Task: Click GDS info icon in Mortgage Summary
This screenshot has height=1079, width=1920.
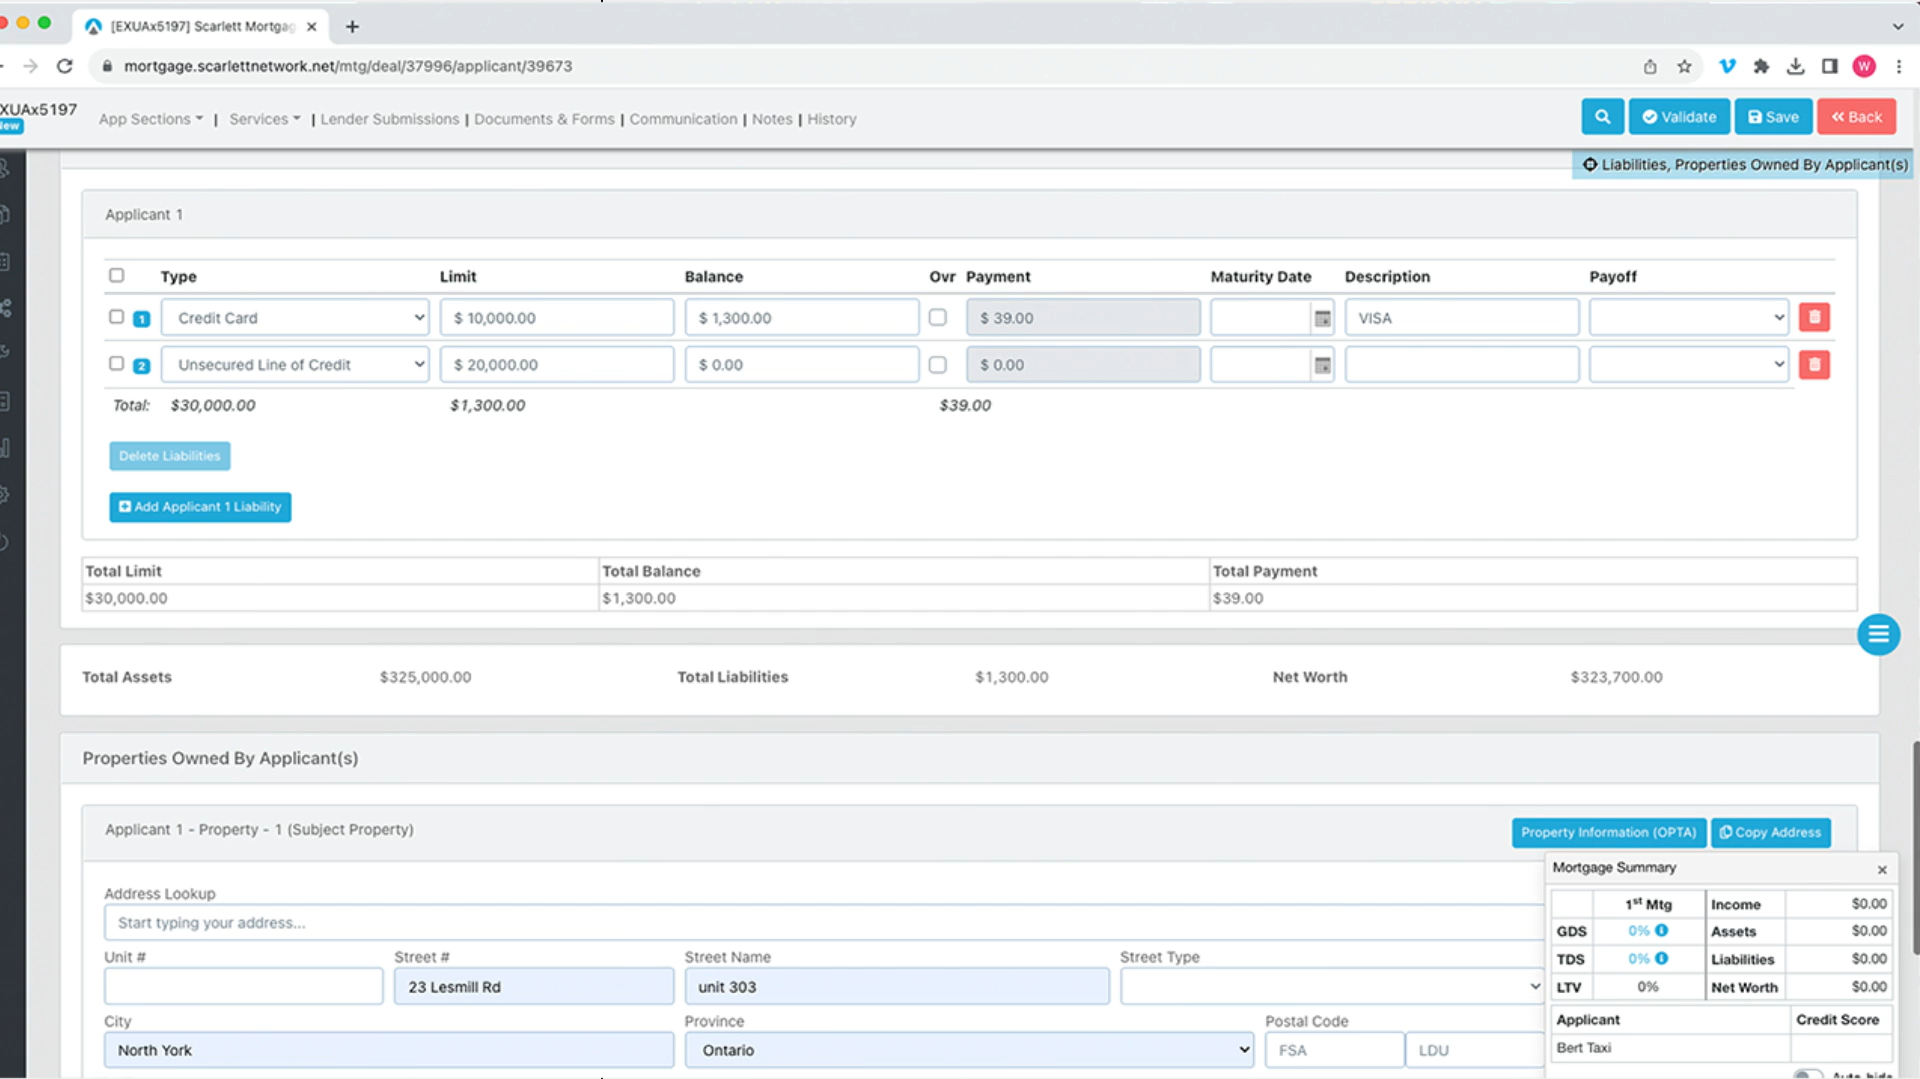Action: pyautogui.click(x=1662, y=931)
